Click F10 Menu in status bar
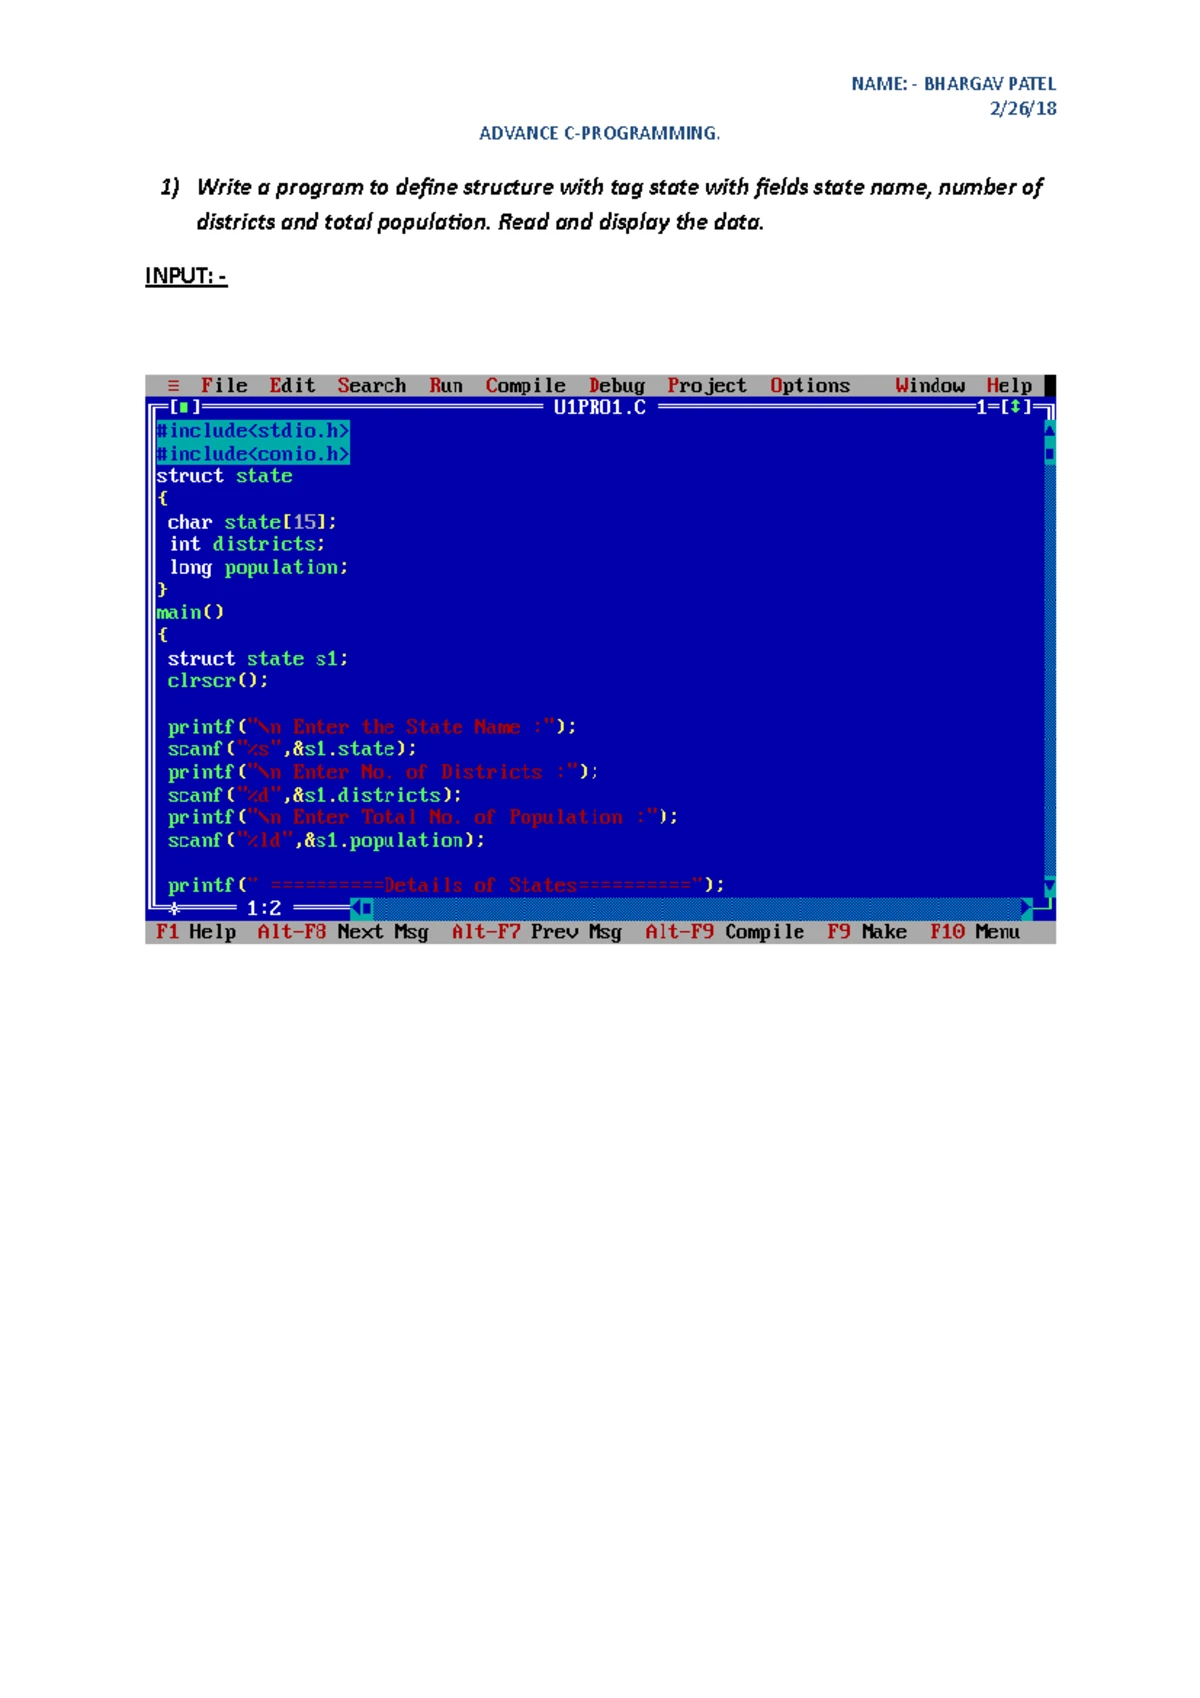Viewport: 1200px width, 1698px height. pos(975,932)
